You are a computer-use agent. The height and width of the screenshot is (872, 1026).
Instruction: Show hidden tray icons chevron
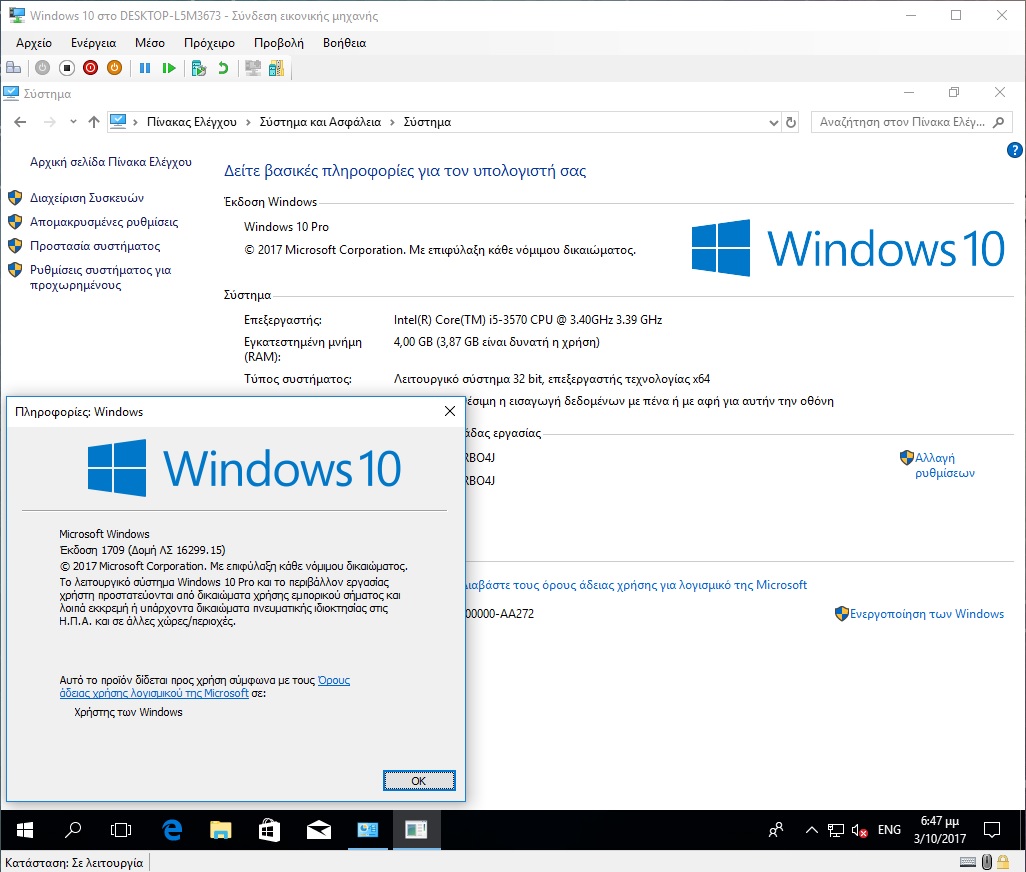coord(811,830)
